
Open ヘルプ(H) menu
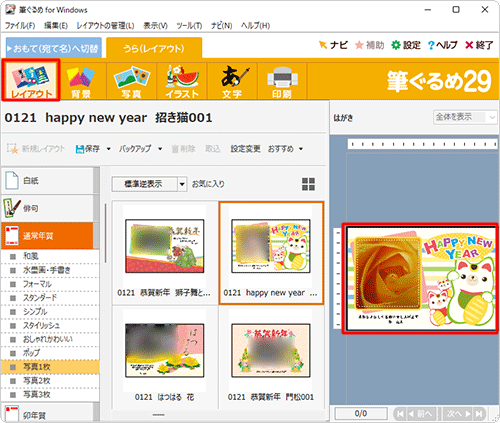255,25
